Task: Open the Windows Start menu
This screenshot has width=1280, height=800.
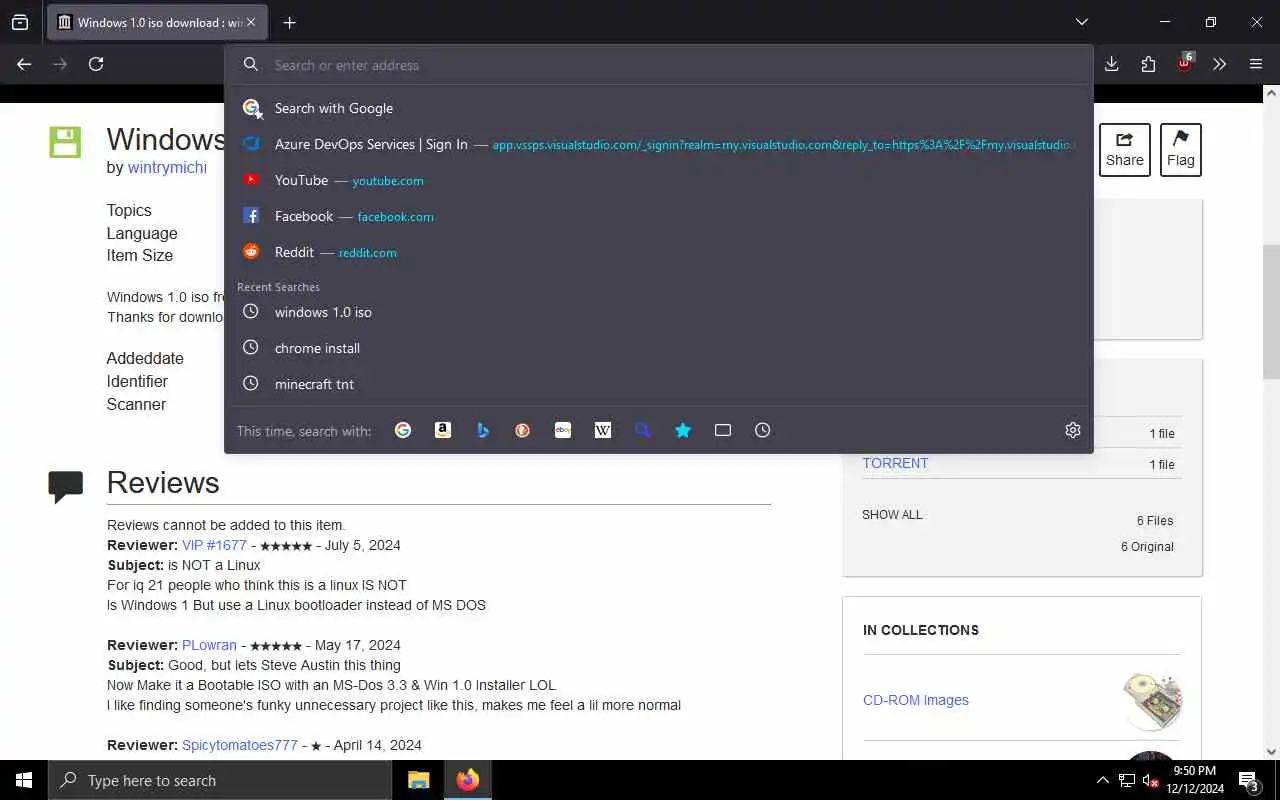Action: 24,780
